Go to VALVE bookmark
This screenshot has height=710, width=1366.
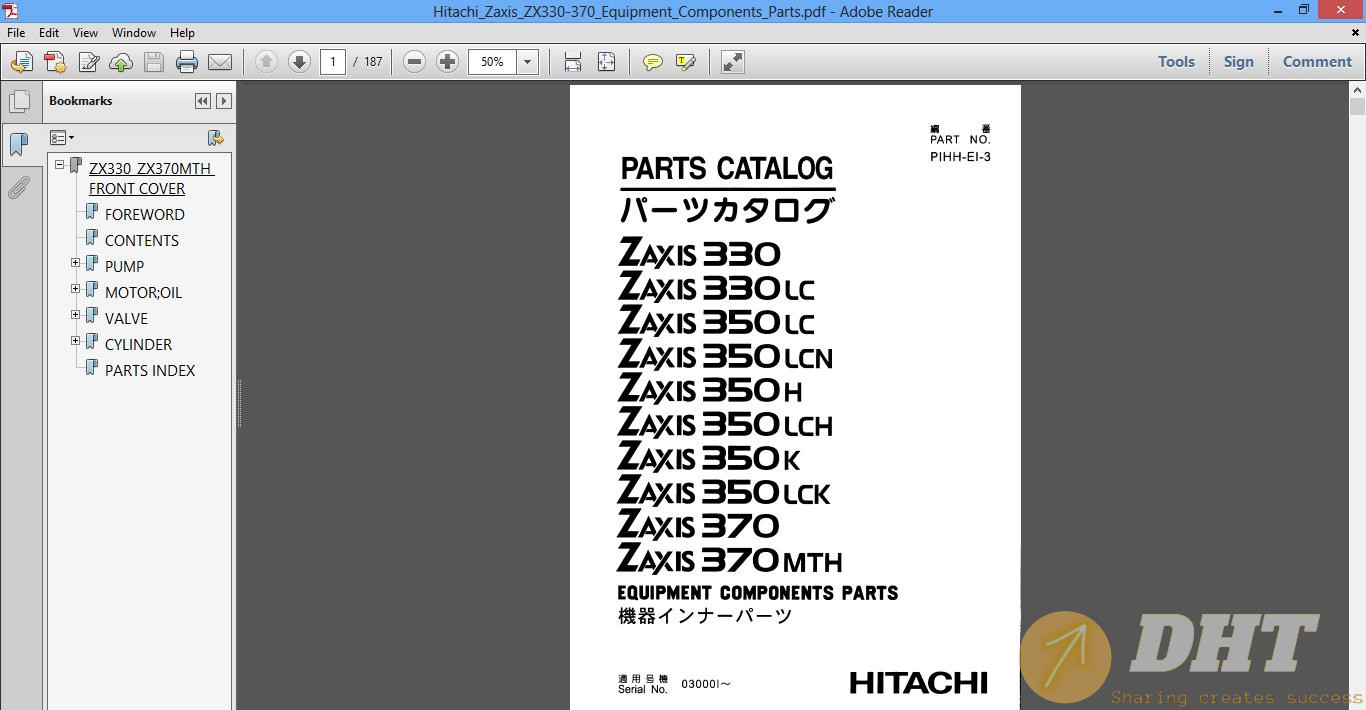click(126, 318)
